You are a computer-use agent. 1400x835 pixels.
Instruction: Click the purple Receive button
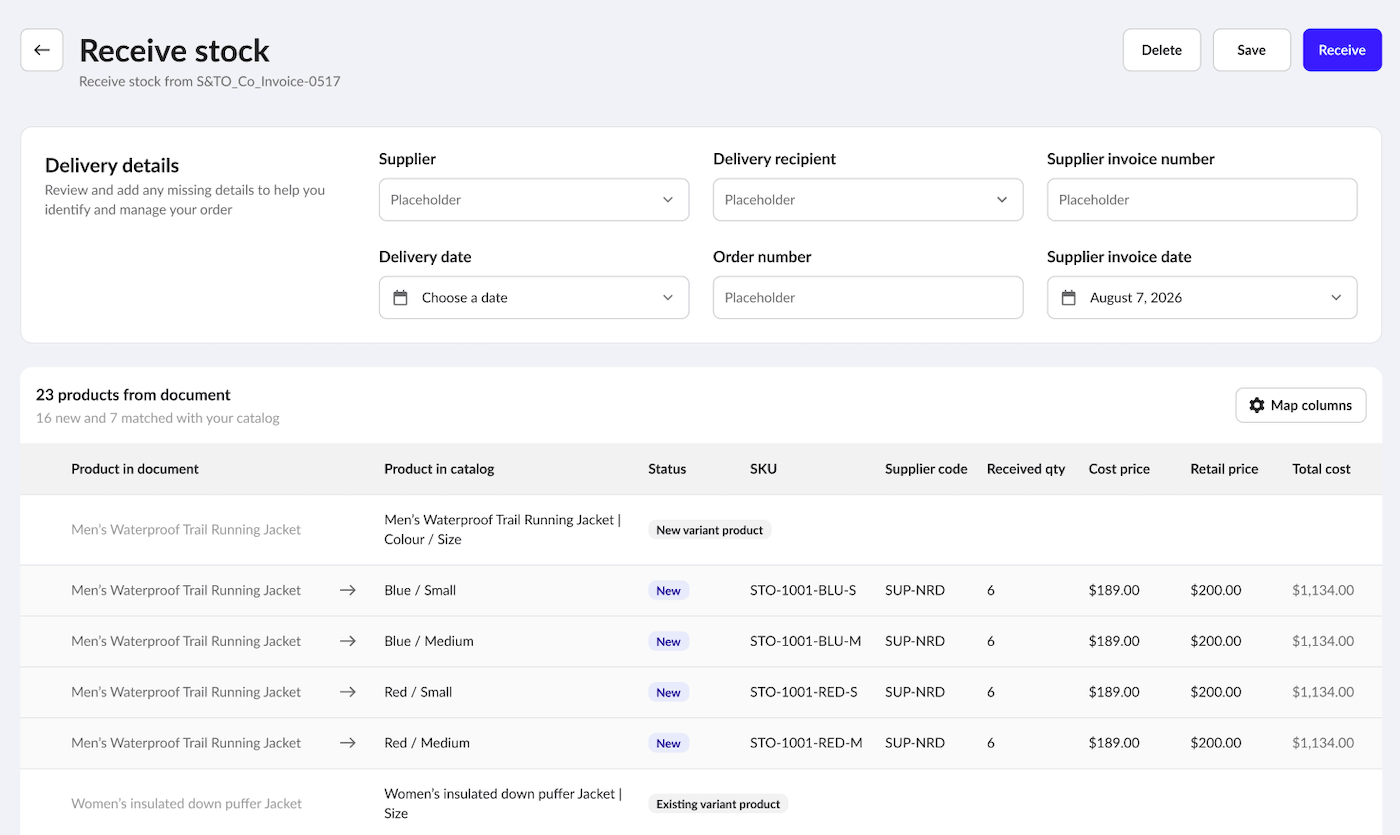[x=1342, y=50]
